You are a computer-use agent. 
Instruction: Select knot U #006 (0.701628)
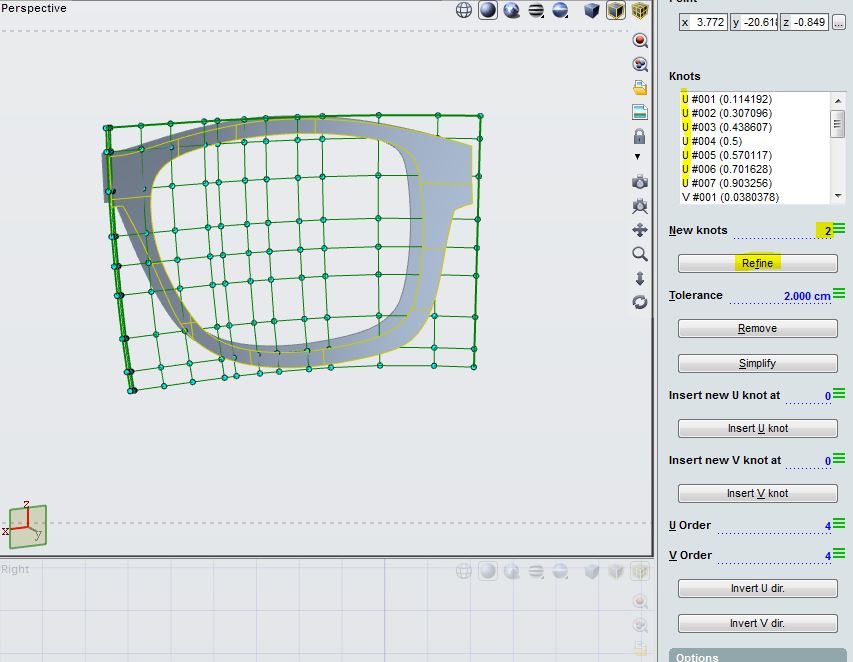[727, 169]
